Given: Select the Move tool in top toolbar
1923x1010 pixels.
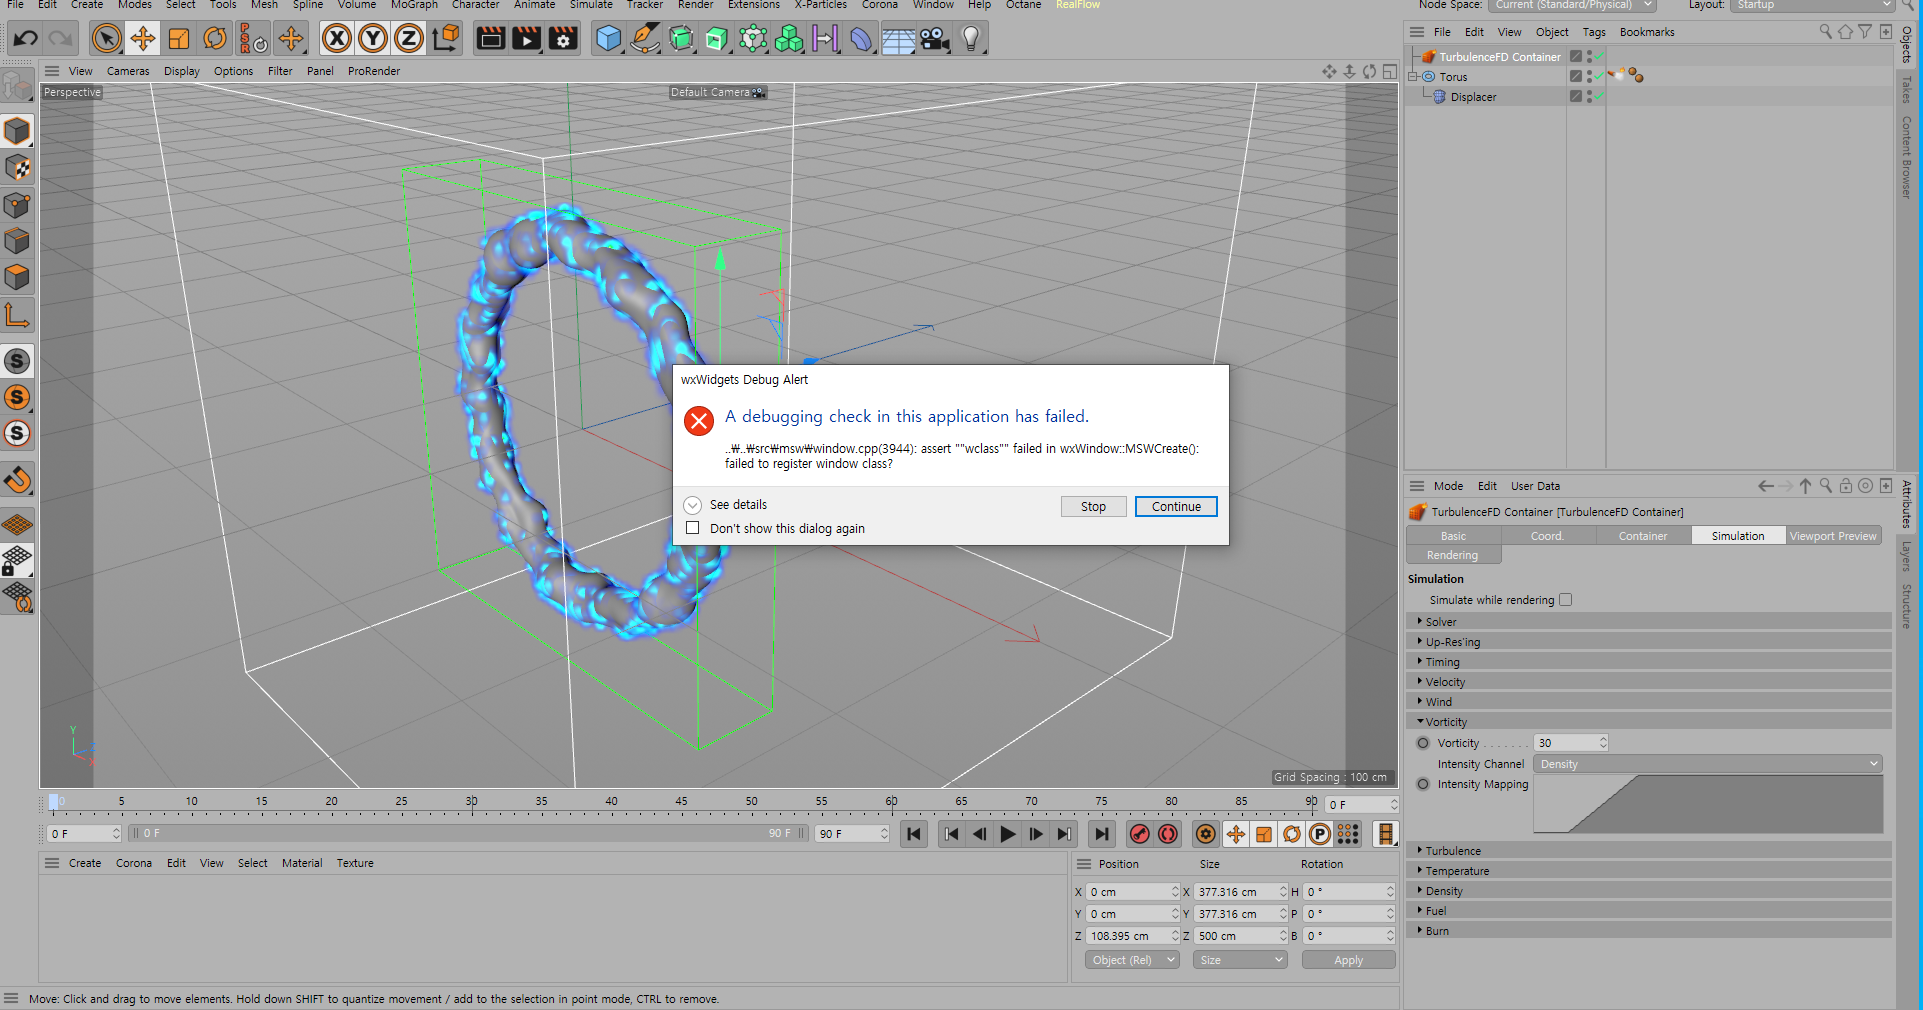Looking at the screenshot, I should 142,39.
